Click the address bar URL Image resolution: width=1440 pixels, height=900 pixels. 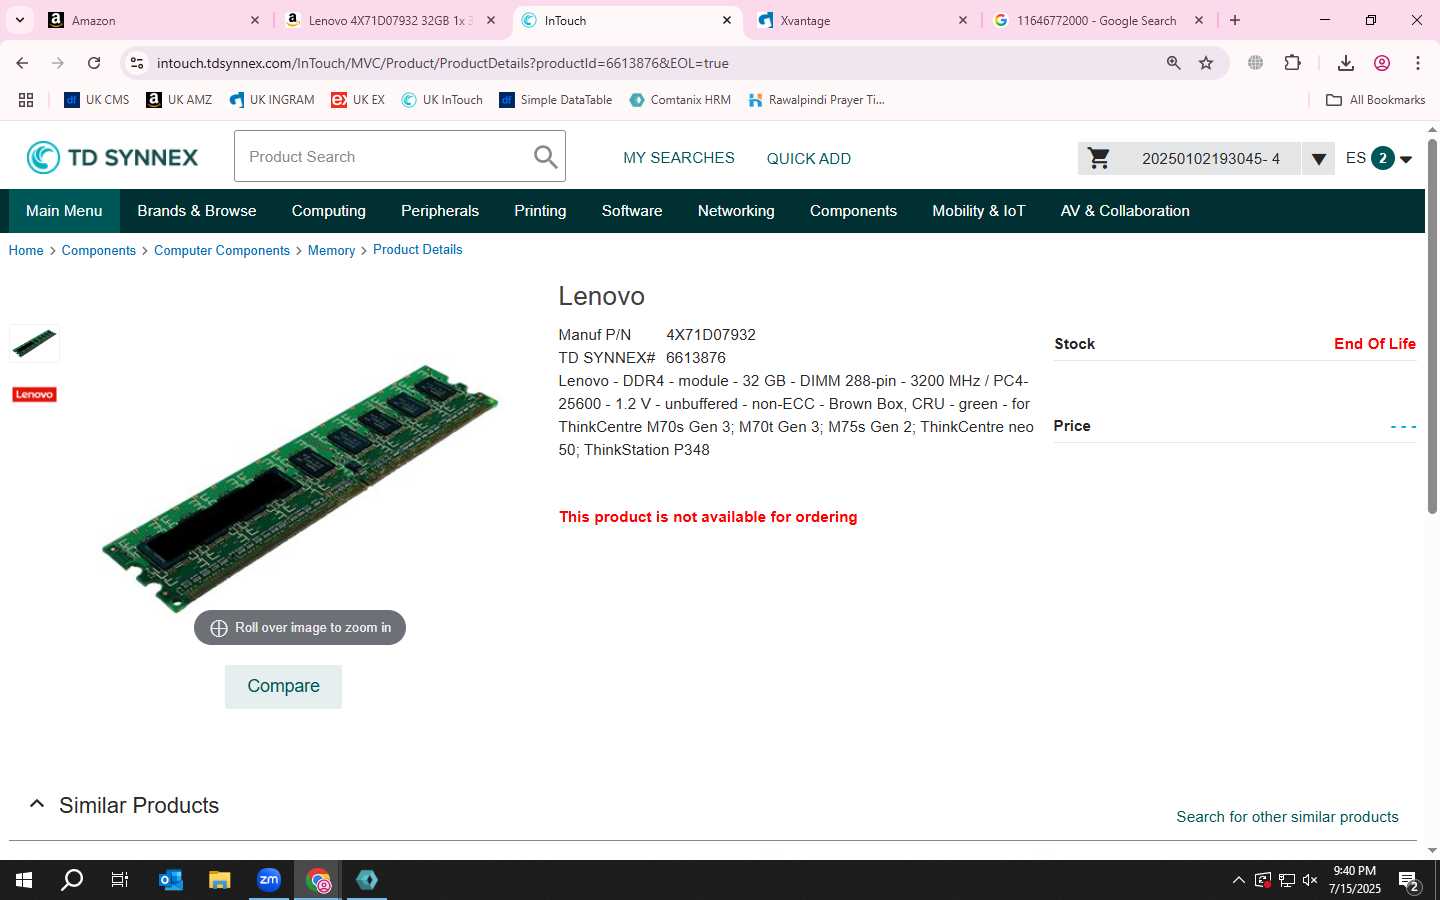coord(442,63)
